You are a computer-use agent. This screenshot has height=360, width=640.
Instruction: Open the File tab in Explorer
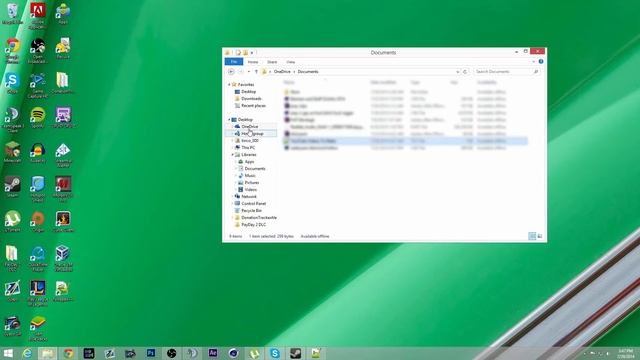coord(234,62)
